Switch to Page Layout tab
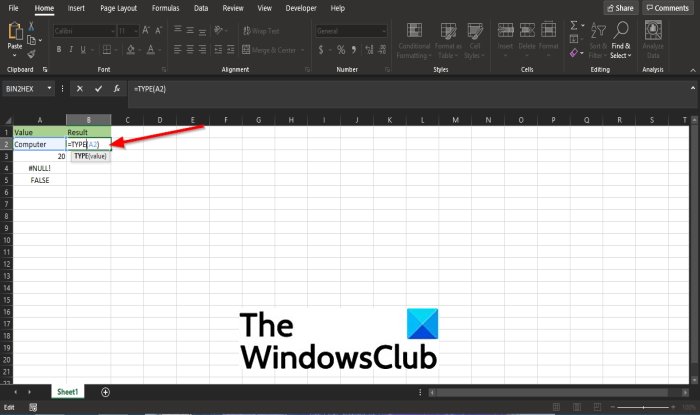Viewport: 700px width, 415px height. [x=118, y=8]
